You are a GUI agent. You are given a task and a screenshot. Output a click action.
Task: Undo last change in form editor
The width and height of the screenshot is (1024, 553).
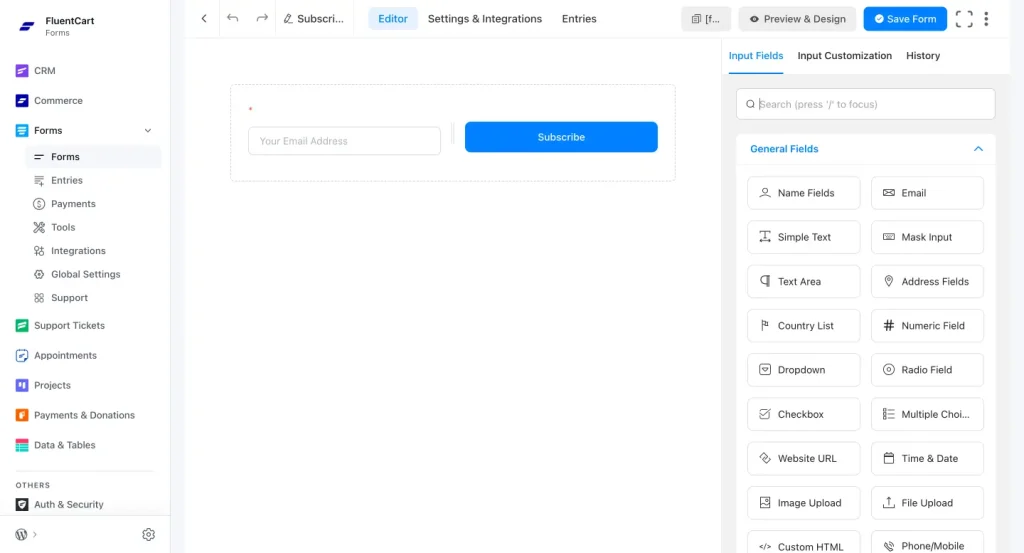[x=232, y=18]
